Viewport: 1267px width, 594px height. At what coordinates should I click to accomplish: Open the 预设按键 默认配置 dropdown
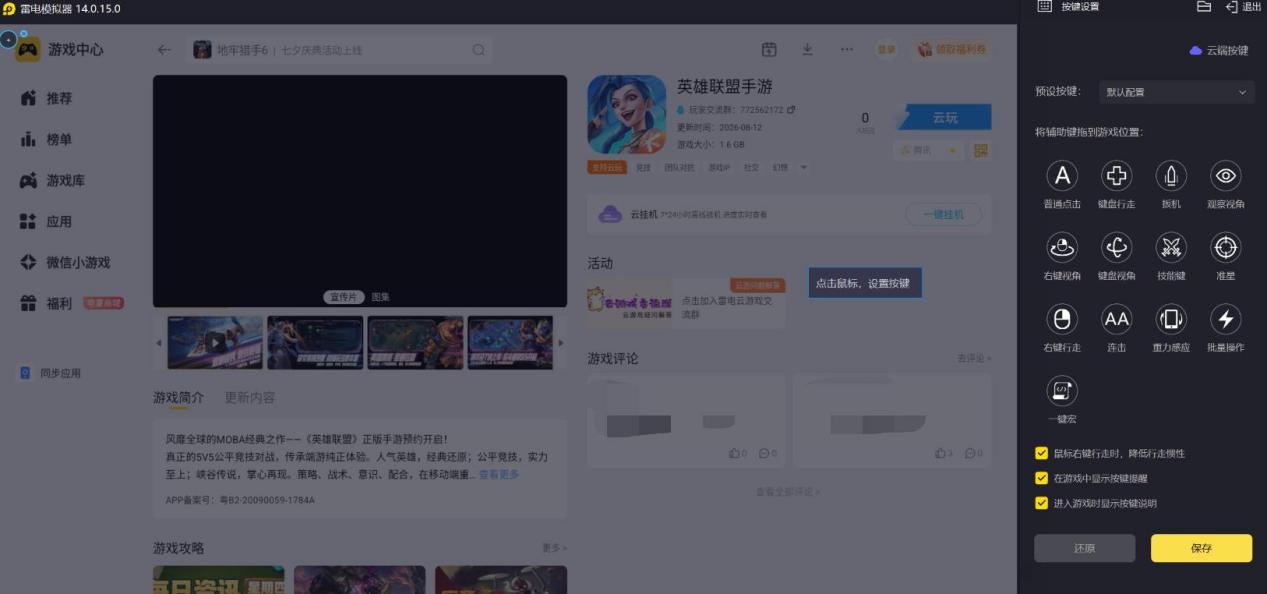[x=1175, y=92]
